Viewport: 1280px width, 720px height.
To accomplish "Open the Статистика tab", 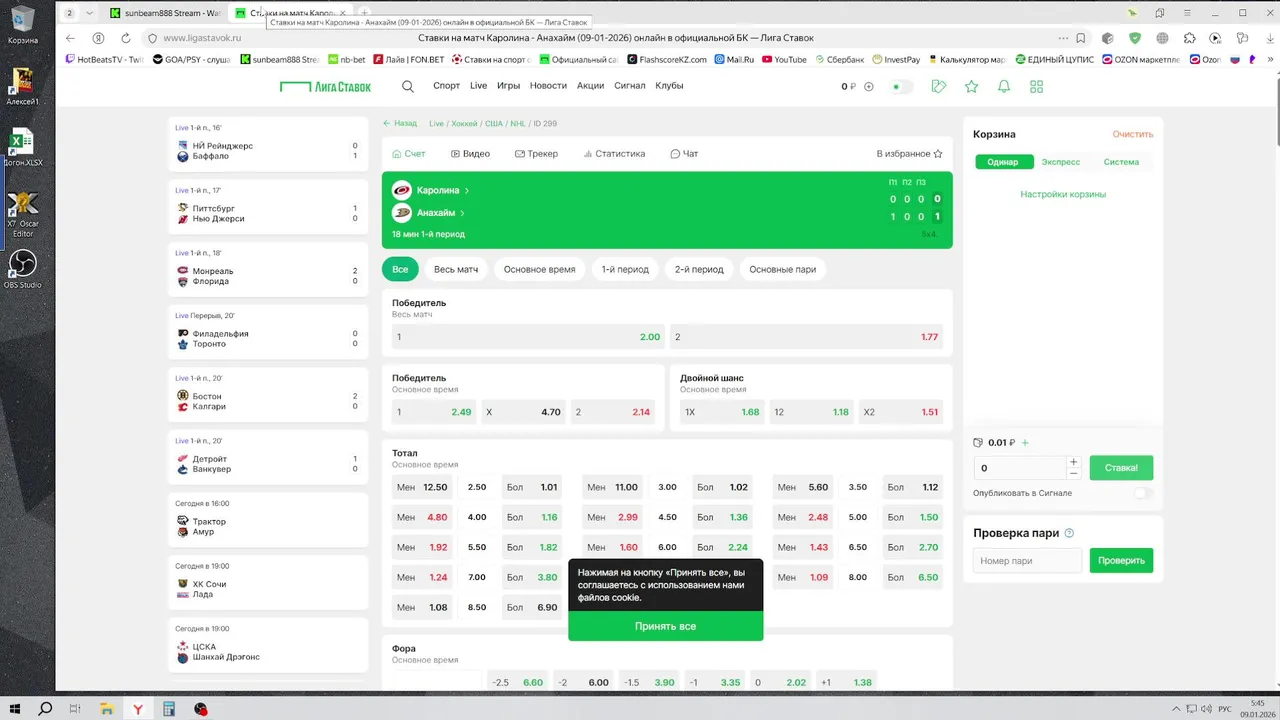I will pyautogui.click(x=613, y=154).
